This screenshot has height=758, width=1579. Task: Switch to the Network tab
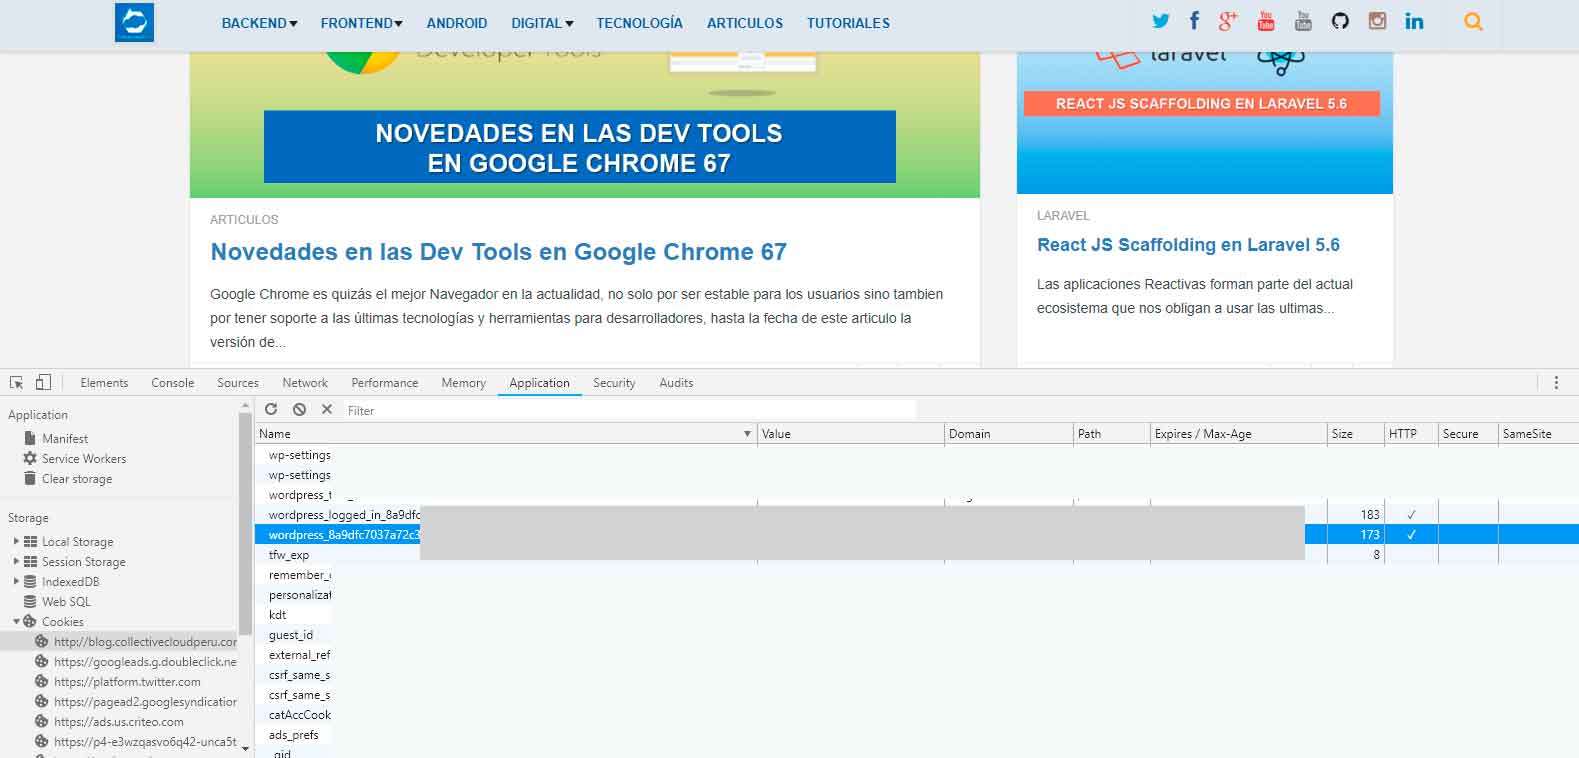coord(305,383)
